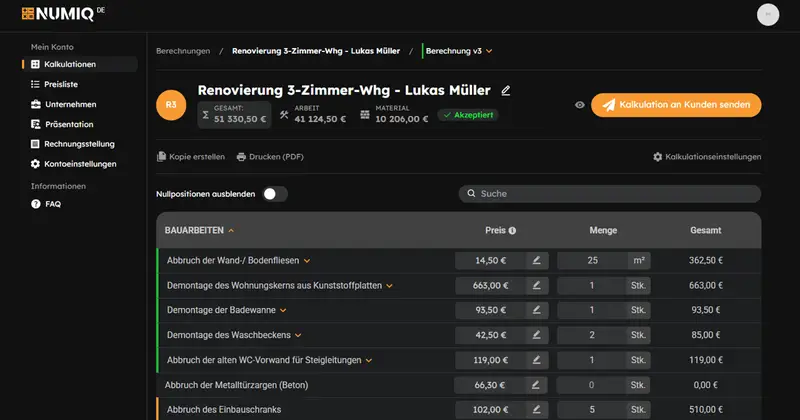Open Kalkulationseinstellungen gear settings
This screenshot has width=800, height=420.
click(x=658, y=157)
